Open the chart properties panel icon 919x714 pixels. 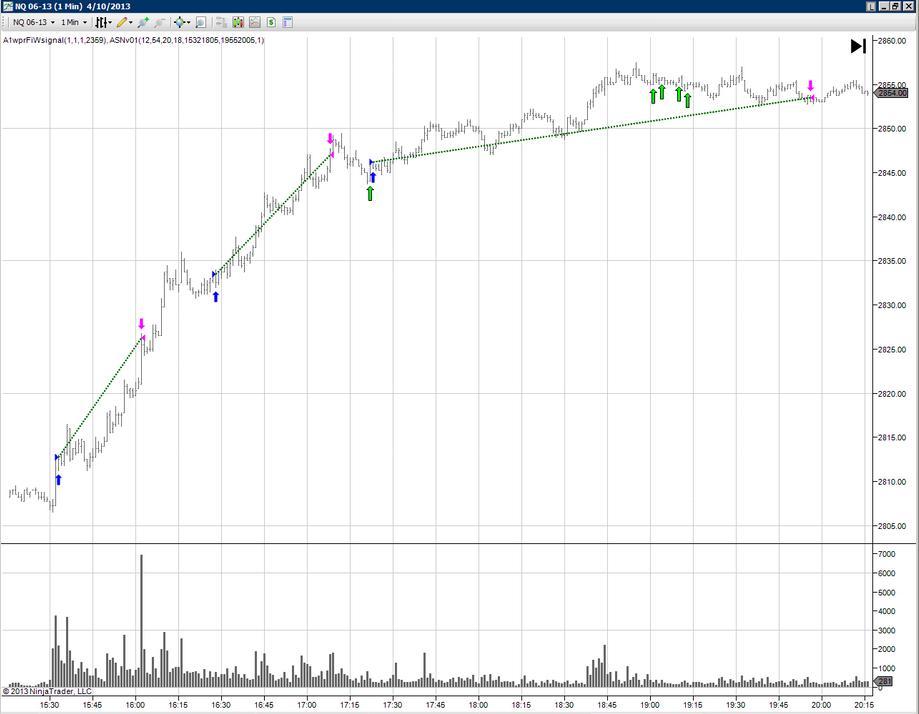pyautogui.click(x=287, y=22)
